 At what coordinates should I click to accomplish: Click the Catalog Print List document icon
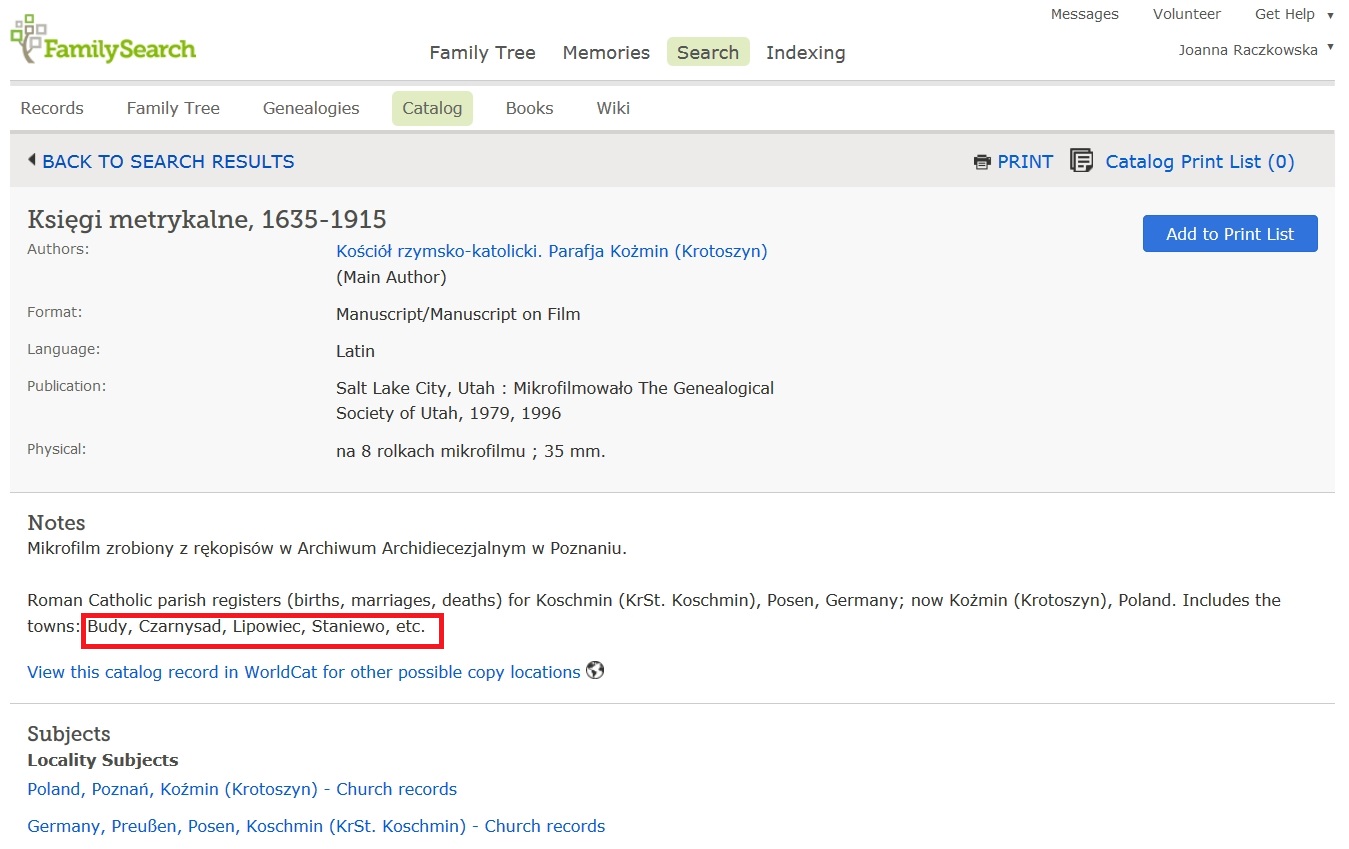tap(1081, 161)
